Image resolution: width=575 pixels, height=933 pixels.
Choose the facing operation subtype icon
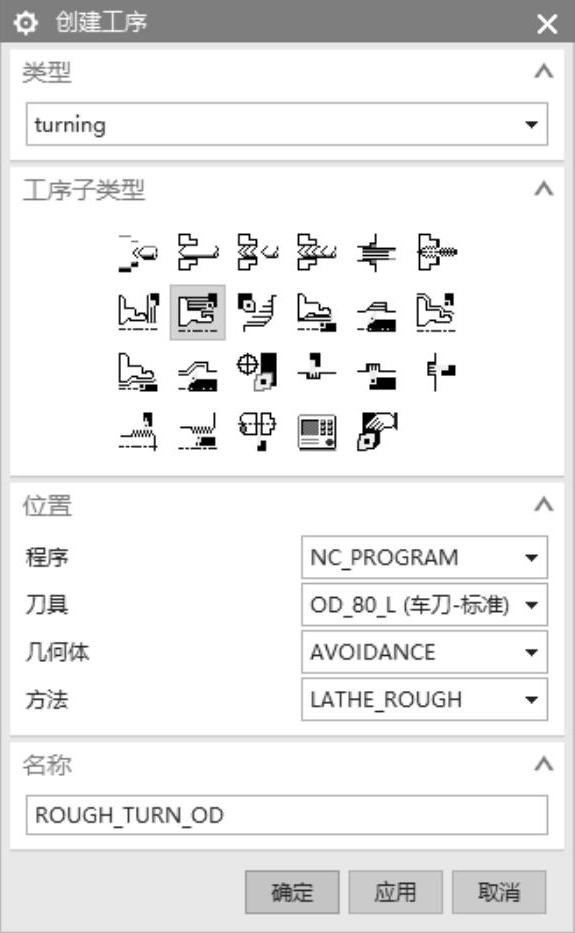pyautogui.click(x=138, y=312)
